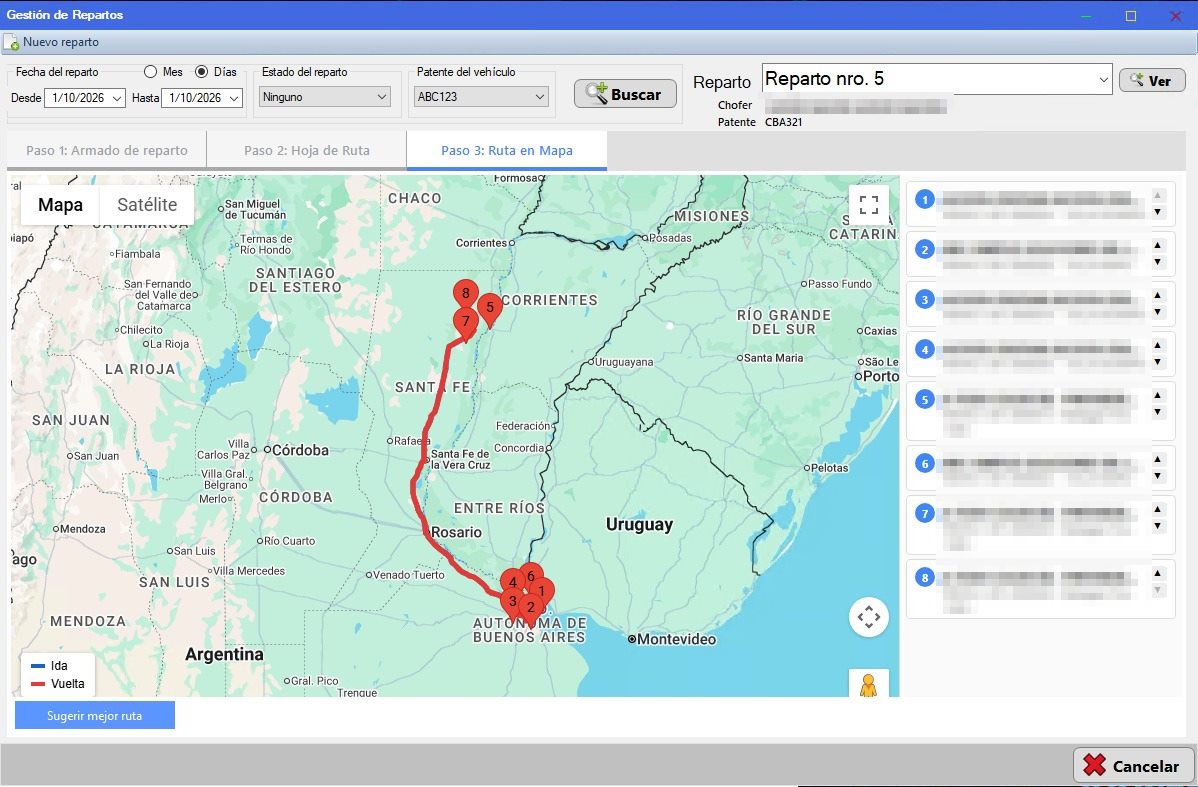Open the Reparto nro. 5 dropdown
Viewport: 1198px width, 787px height.
pos(1103,79)
